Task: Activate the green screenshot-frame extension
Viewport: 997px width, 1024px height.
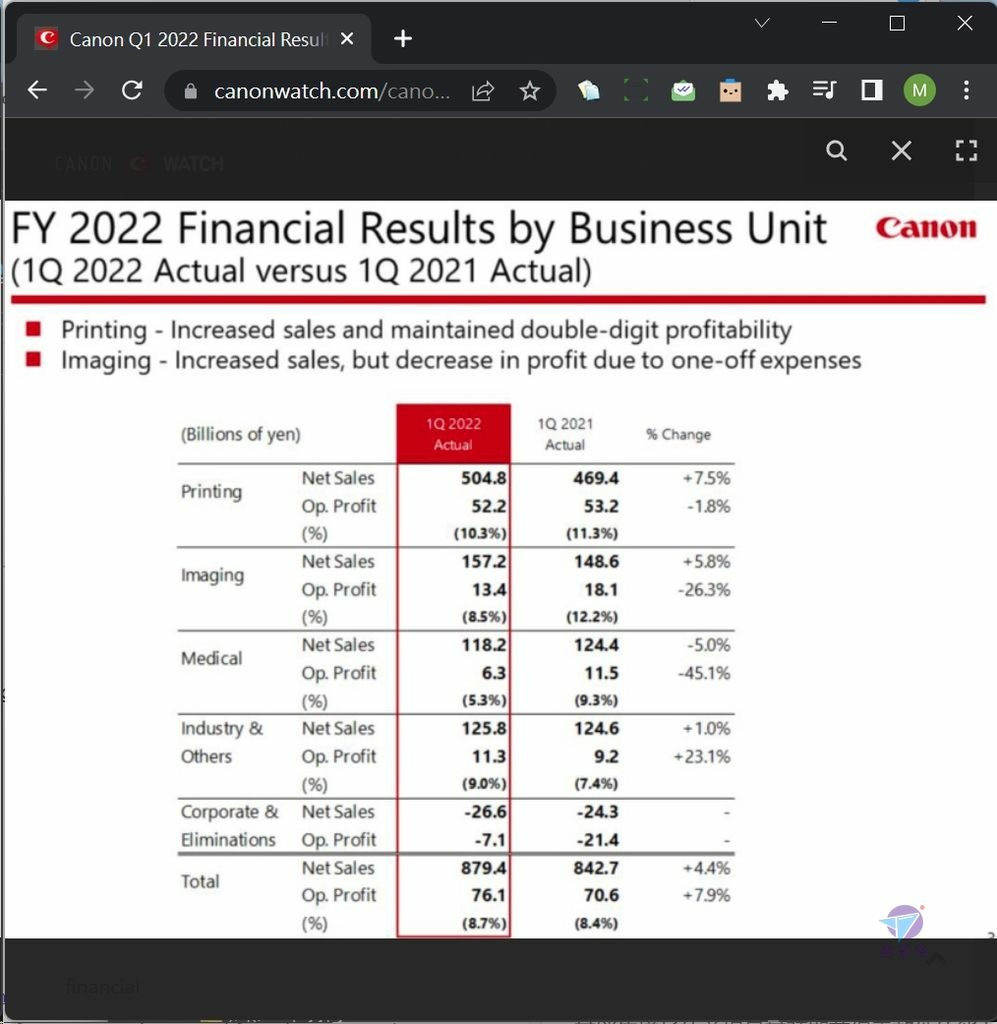Action: [x=636, y=90]
